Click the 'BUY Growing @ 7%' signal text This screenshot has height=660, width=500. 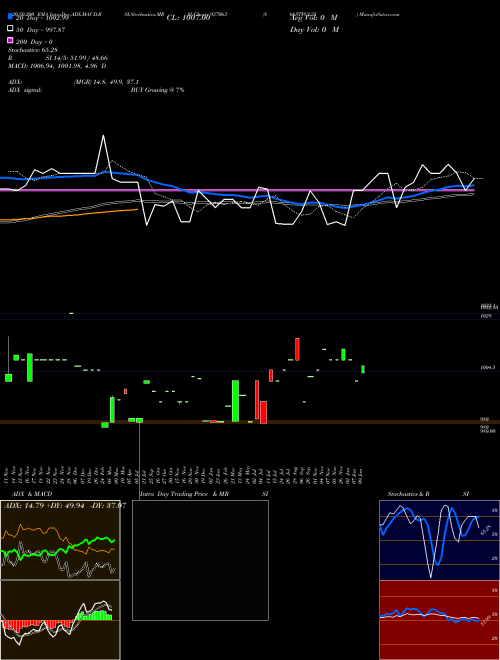[157, 90]
